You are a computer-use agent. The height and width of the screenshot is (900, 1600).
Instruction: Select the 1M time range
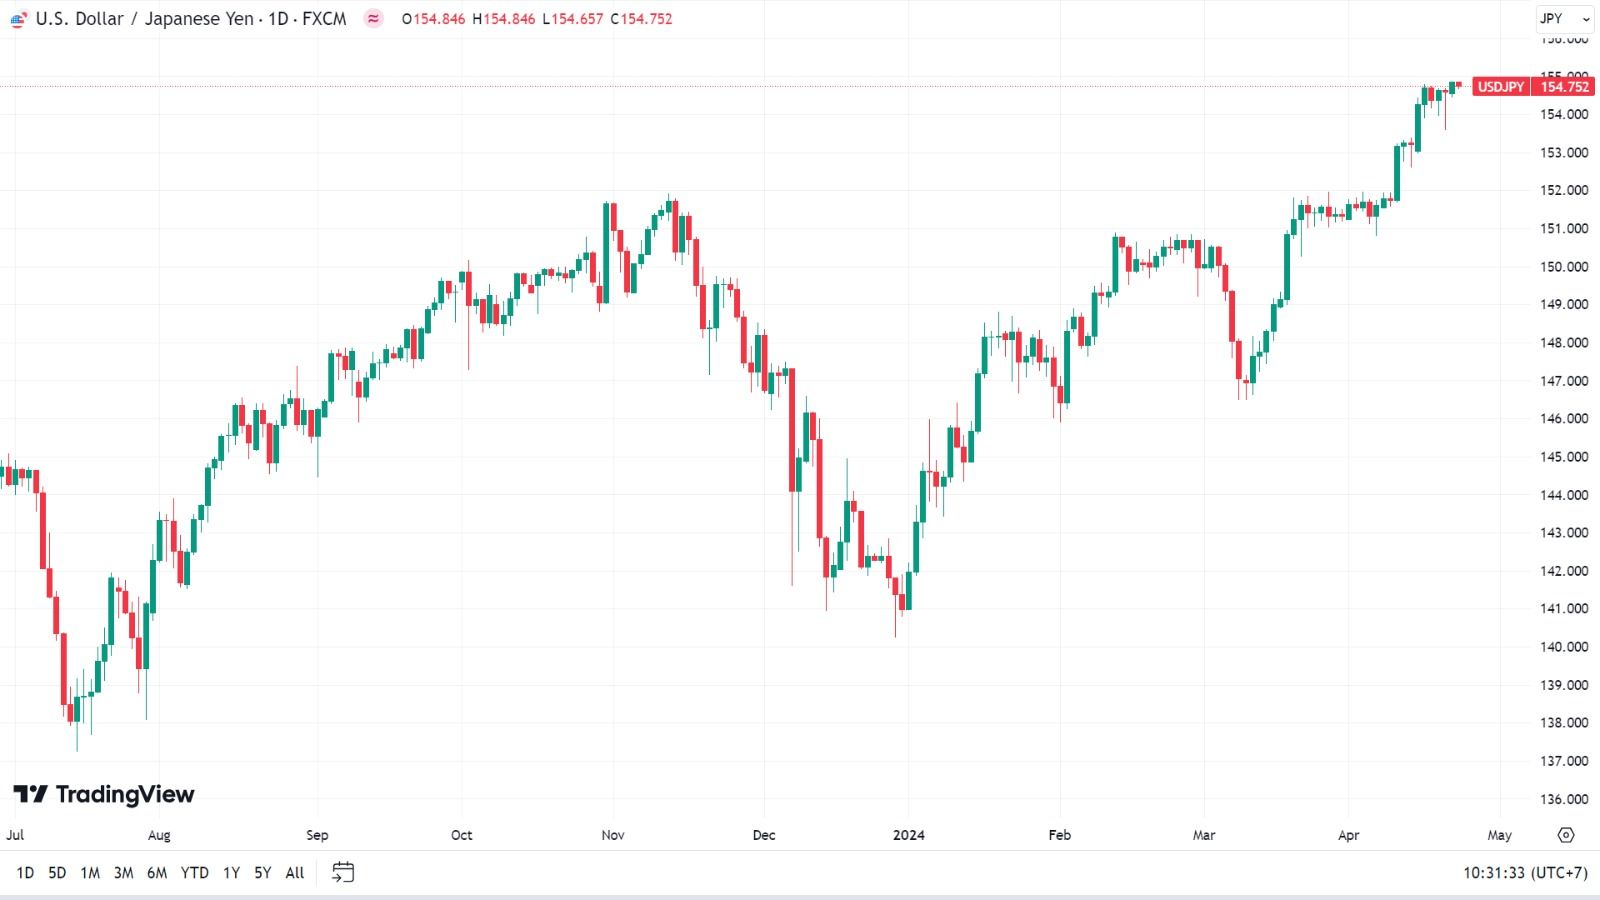tap(90, 873)
